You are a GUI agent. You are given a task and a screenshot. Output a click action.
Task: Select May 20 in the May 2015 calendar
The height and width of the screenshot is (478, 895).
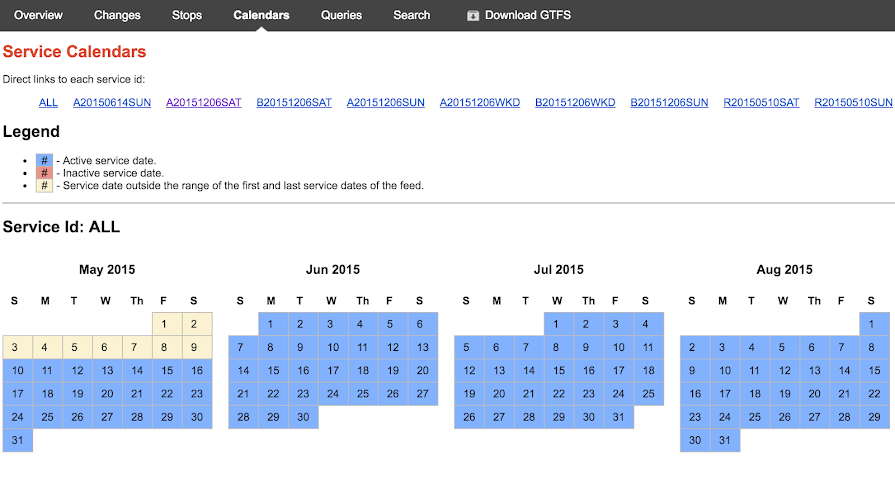[x=107, y=394]
